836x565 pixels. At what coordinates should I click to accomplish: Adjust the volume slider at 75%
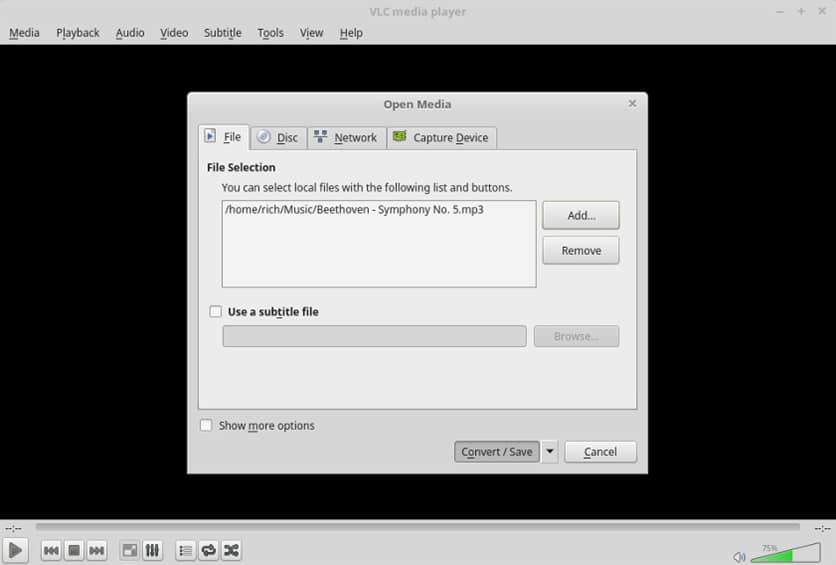[x=785, y=553]
